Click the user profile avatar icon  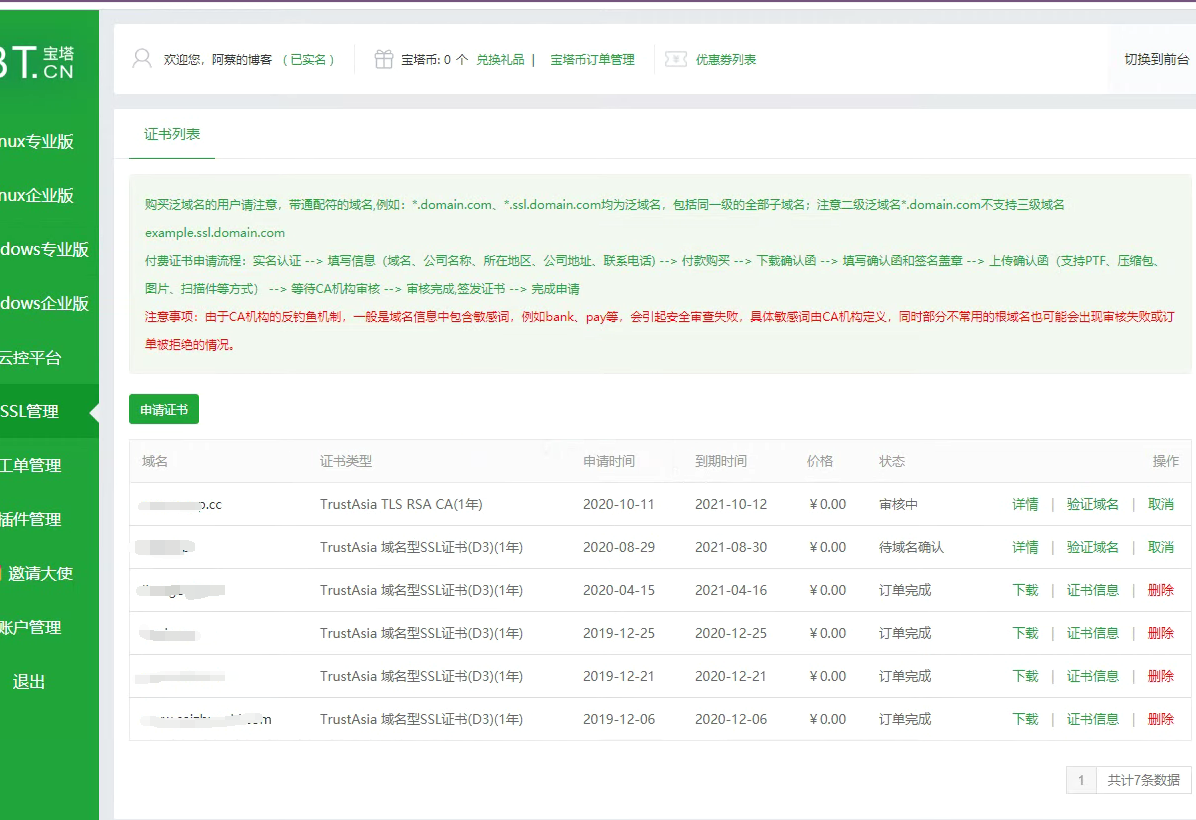(142, 59)
